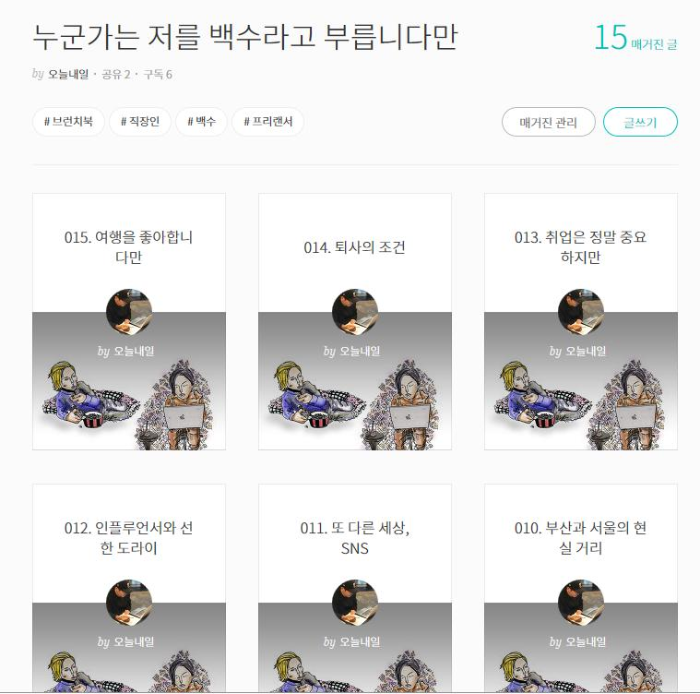The image size is (700, 694).
Task: Click author avatar on article 012 card
Action: pyautogui.click(x=129, y=603)
